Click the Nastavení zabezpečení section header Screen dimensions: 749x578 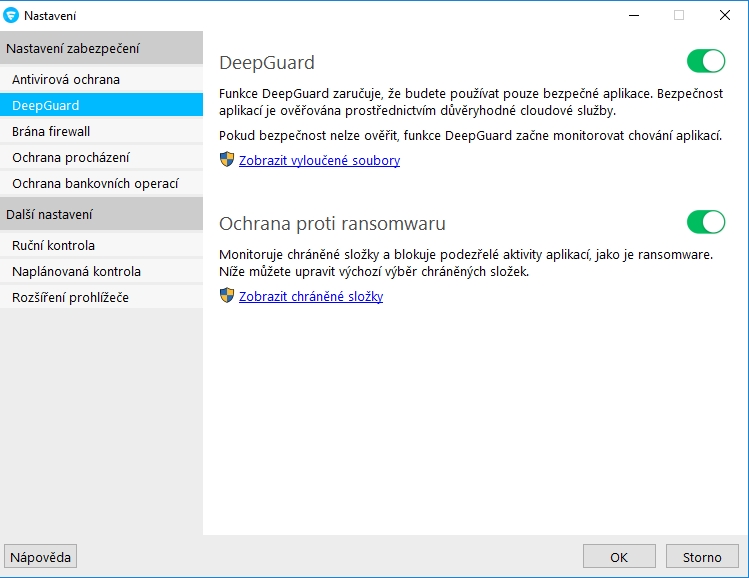[x=101, y=48]
